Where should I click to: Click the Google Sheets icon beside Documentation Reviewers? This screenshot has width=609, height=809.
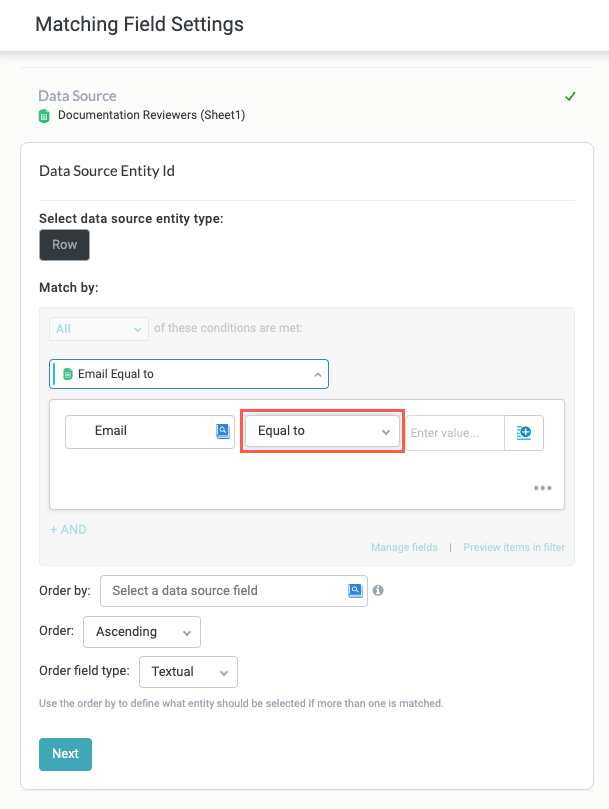44,115
